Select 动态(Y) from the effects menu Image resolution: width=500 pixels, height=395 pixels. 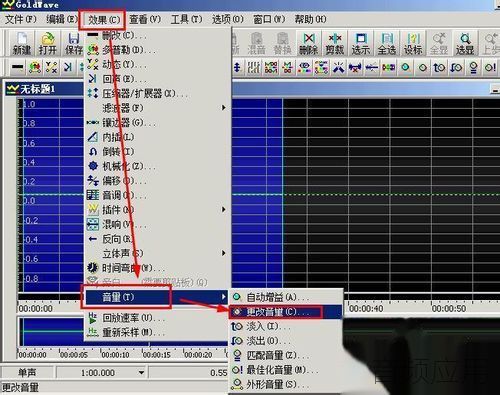pos(157,64)
